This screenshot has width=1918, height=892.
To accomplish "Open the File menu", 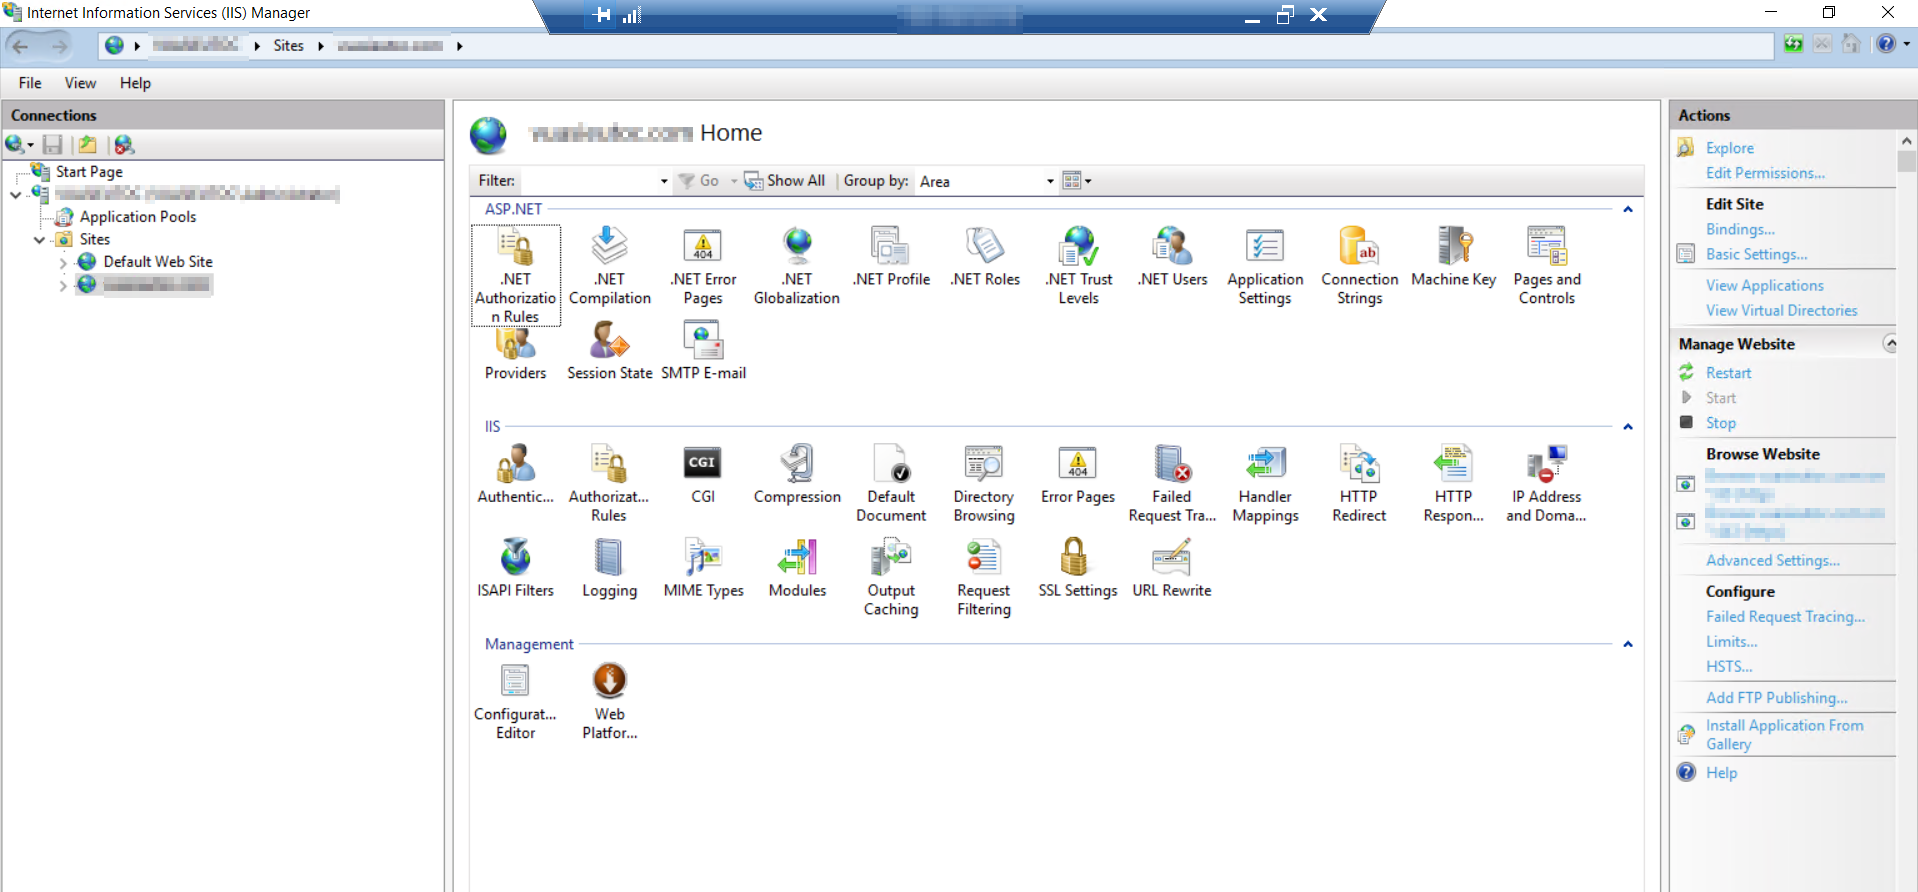I will coord(30,83).
